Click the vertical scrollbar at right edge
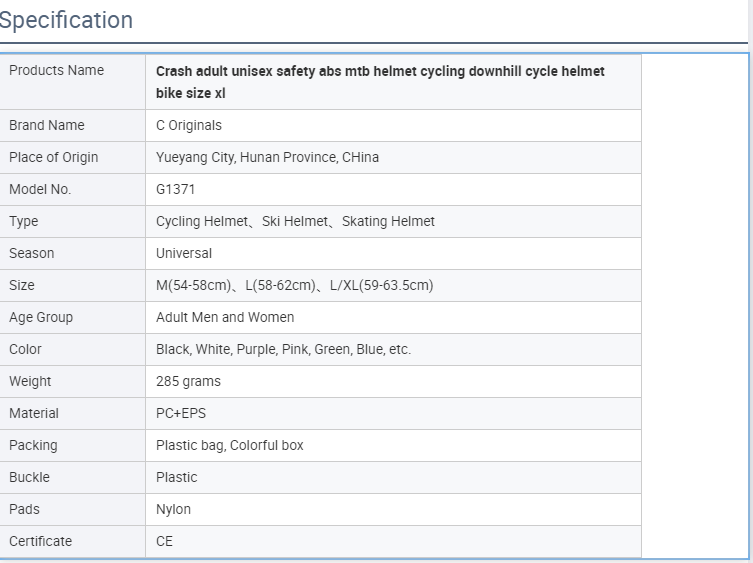 pyautogui.click(x=751, y=282)
